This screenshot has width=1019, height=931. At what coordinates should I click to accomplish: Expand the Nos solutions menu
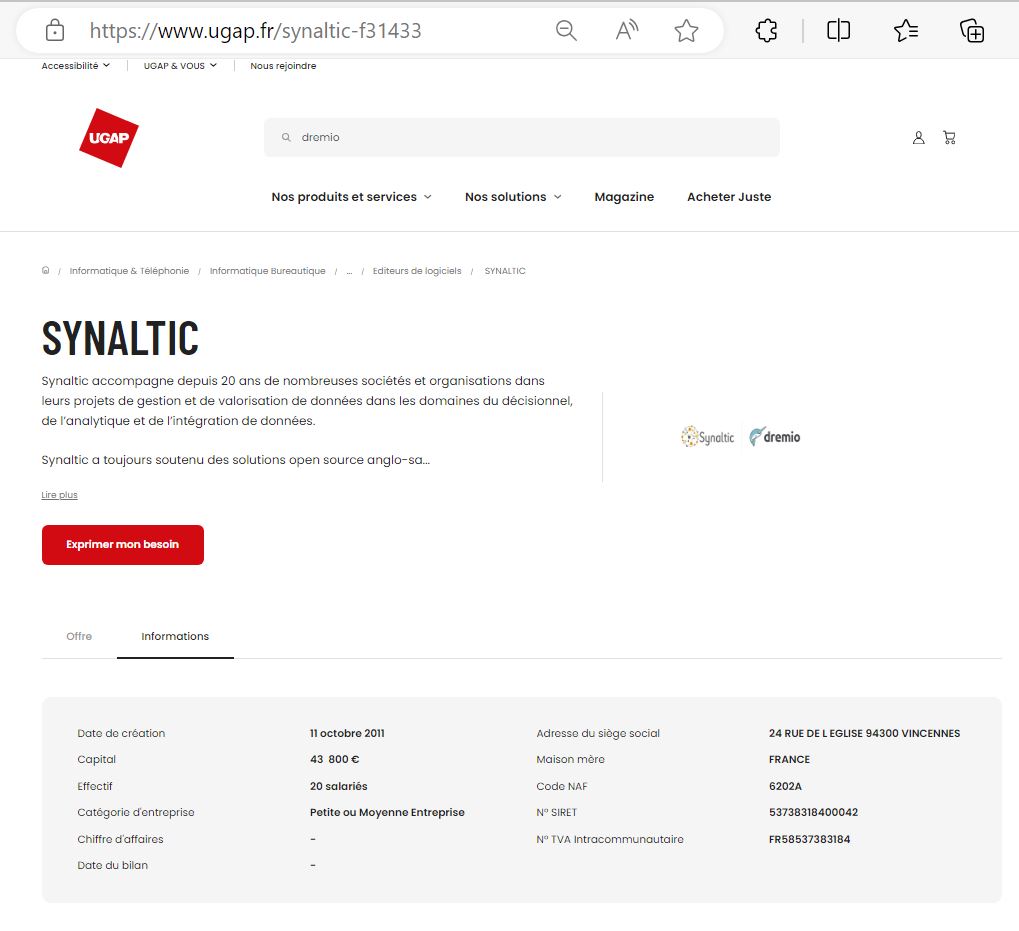click(513, 197)
